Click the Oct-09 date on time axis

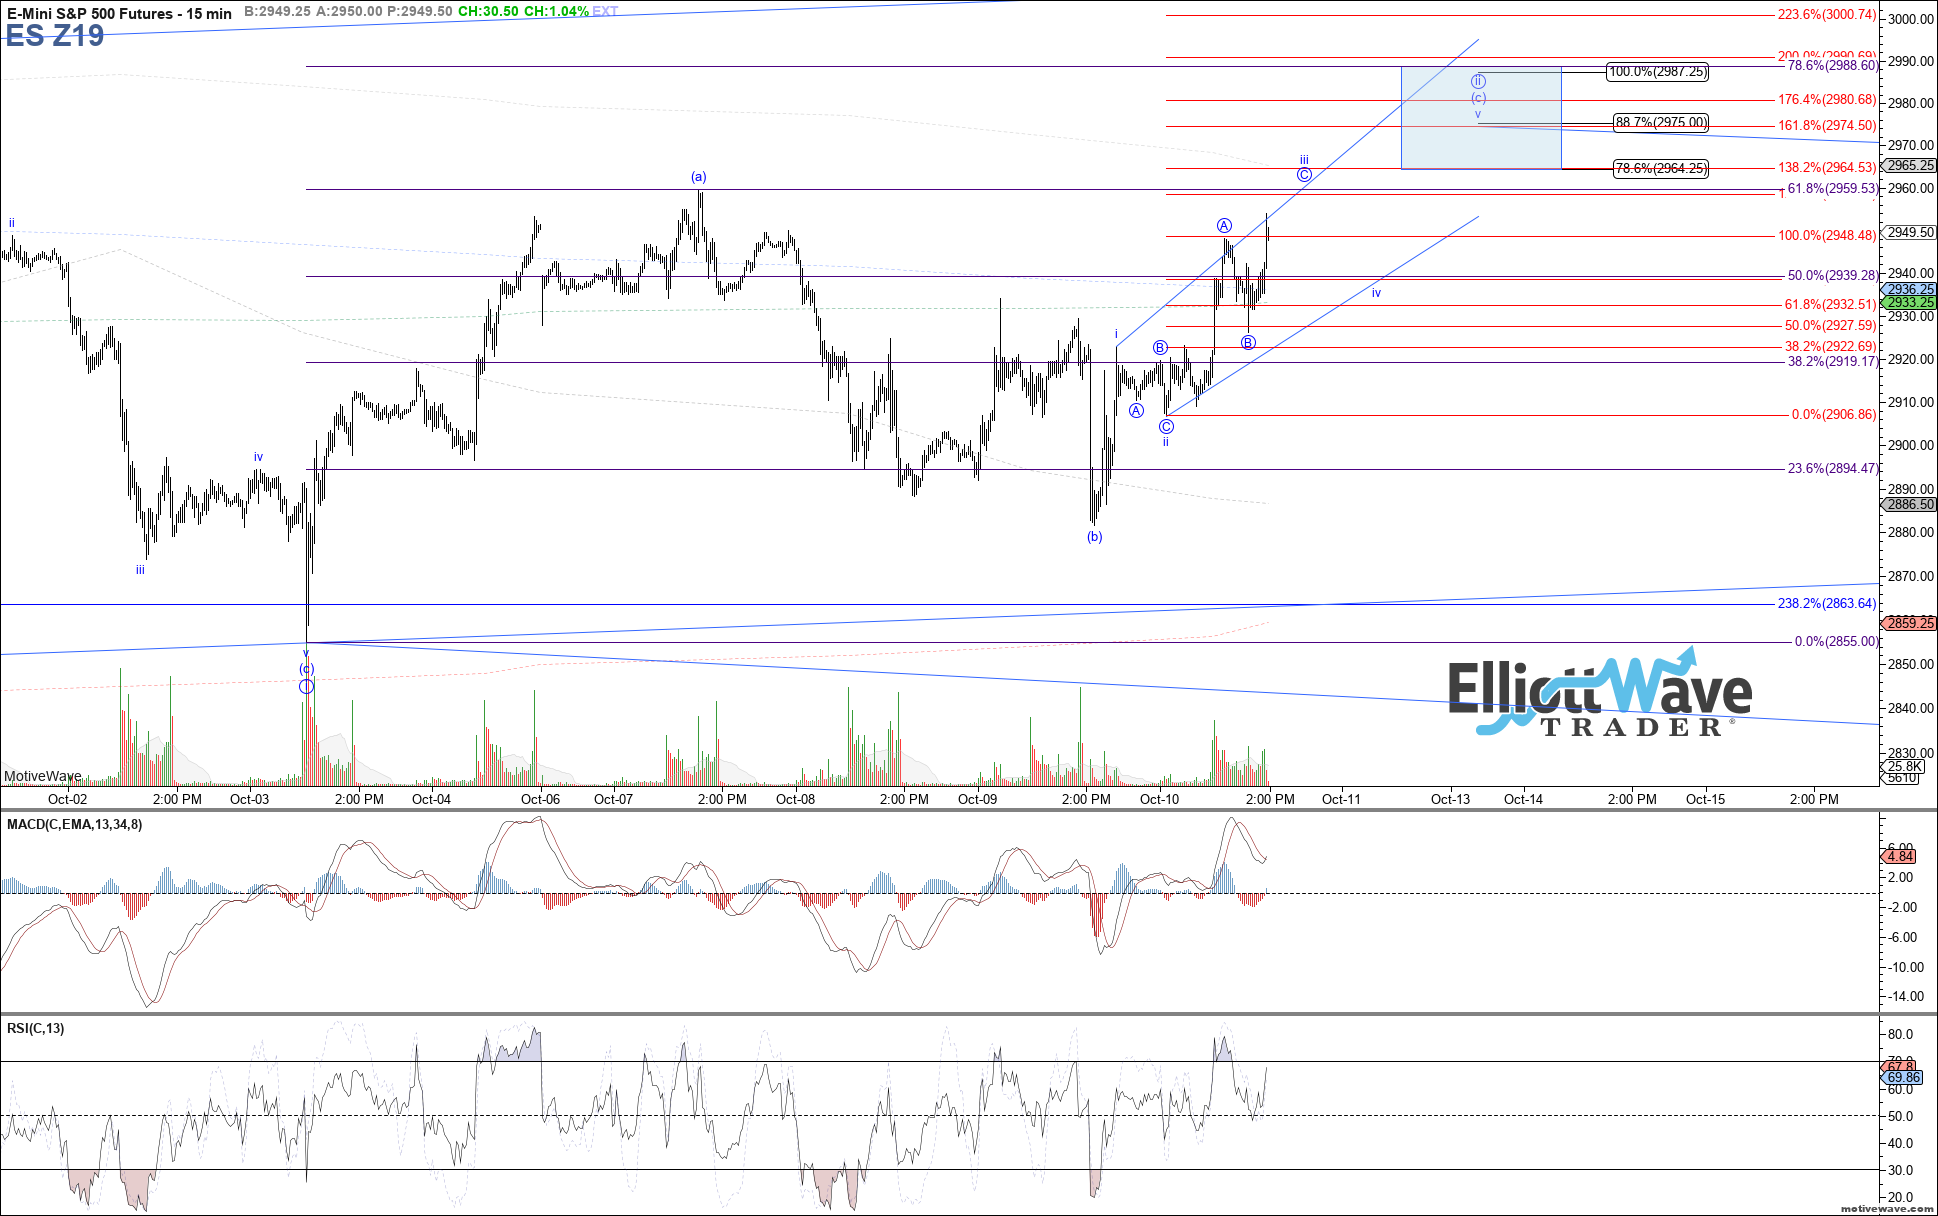[x=977, y=799]
